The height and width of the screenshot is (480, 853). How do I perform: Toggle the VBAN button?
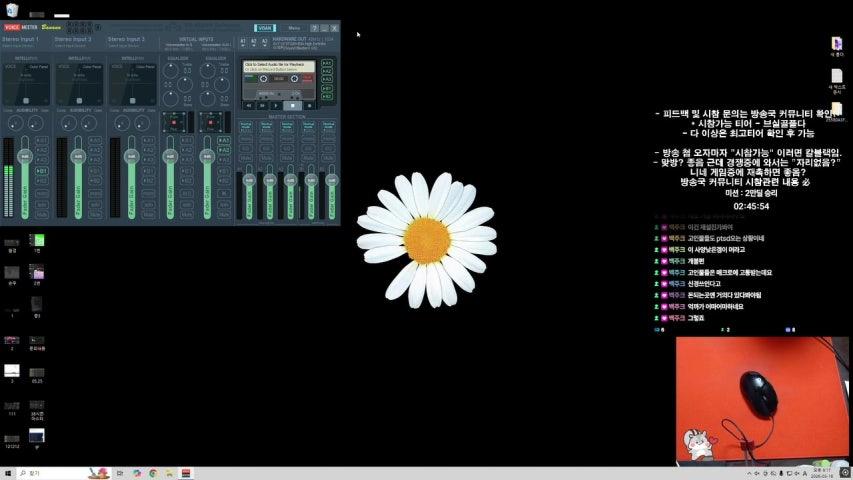tap(264, 28)
